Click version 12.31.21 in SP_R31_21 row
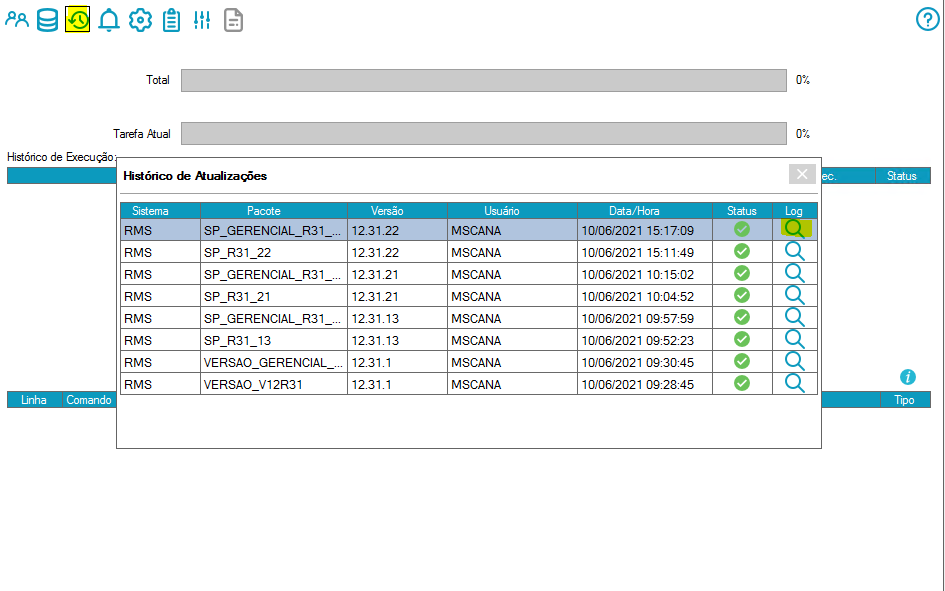The width and height of the screenshot is (945, 591). pos(375,296)
